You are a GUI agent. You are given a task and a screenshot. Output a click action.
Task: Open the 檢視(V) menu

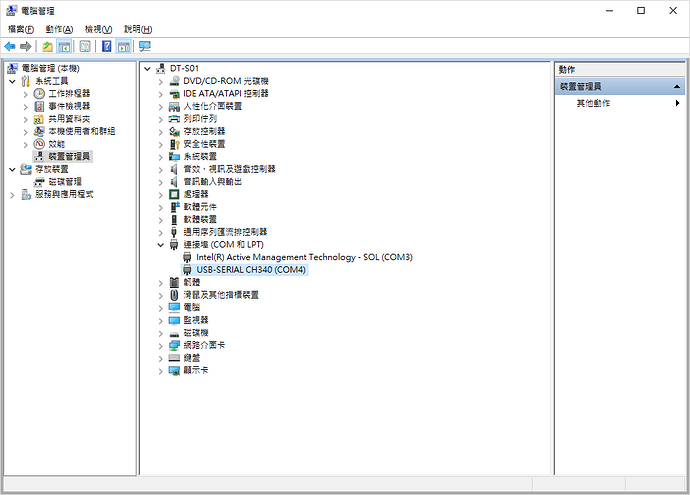coord(98,29)
